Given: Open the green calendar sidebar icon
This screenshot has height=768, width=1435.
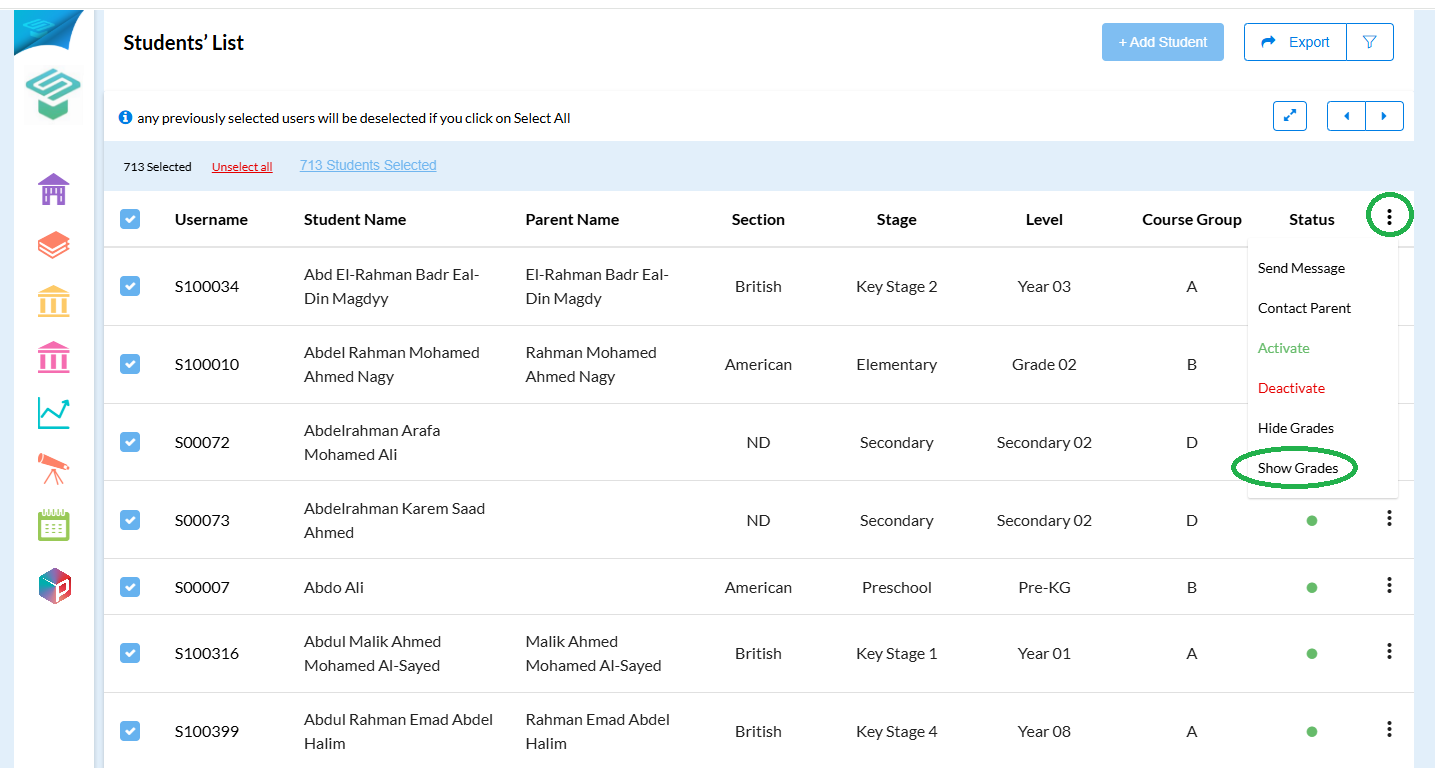Looking at the screenshot, I should click(x=53, y=525).
